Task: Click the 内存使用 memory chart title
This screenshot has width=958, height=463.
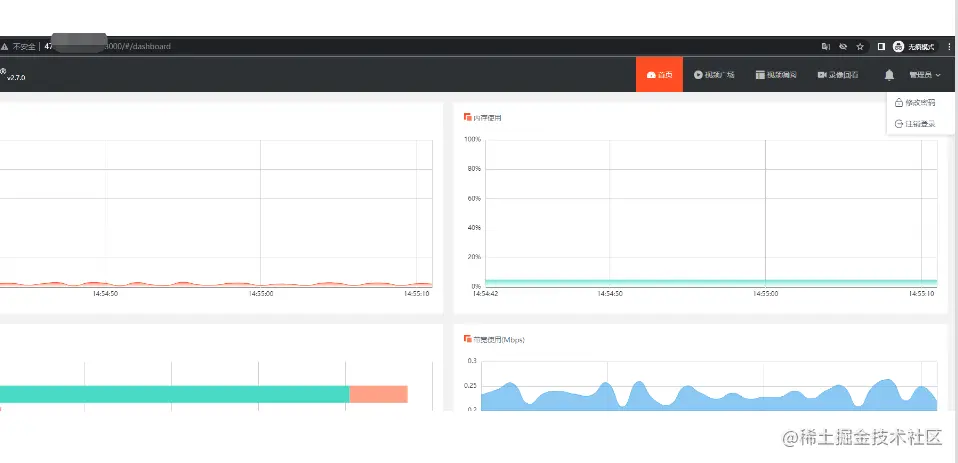Action: pos(487,117)
